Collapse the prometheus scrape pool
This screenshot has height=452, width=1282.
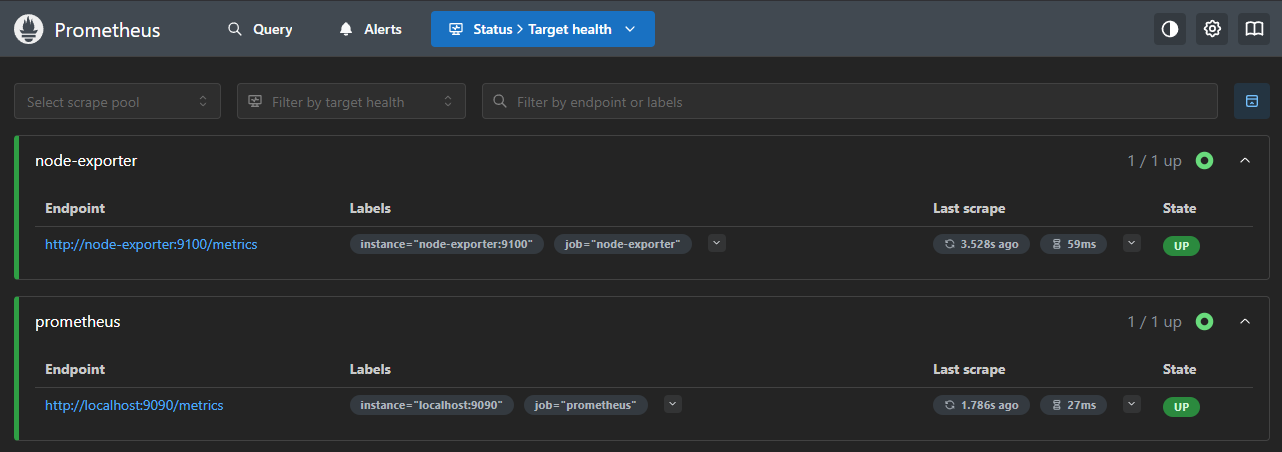[1245, 321]
